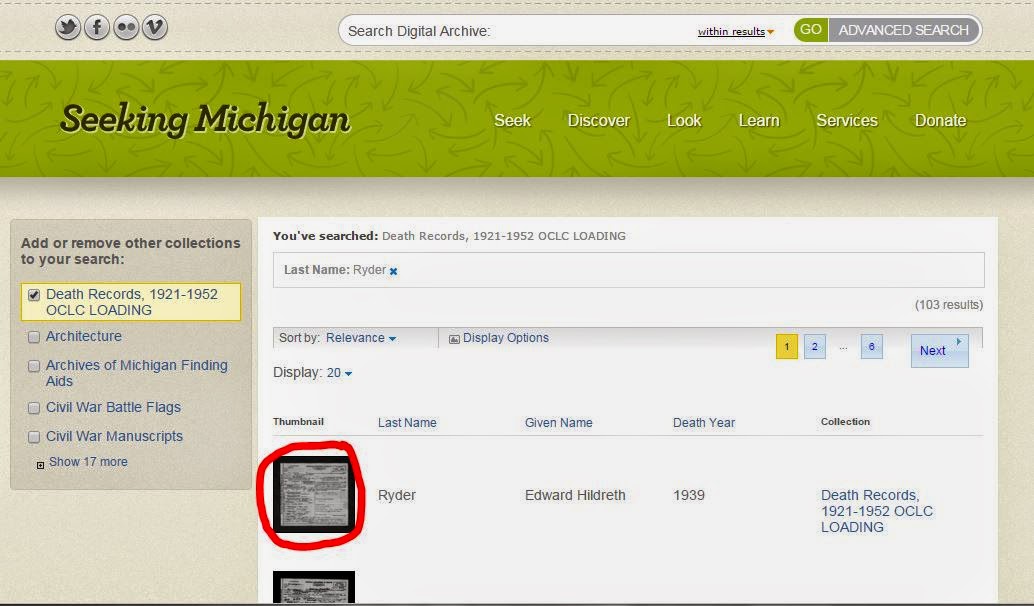The height and width of the screenshot is (606, 1034).
Task: Click the 1939 death year value
Action: [688, 495]
